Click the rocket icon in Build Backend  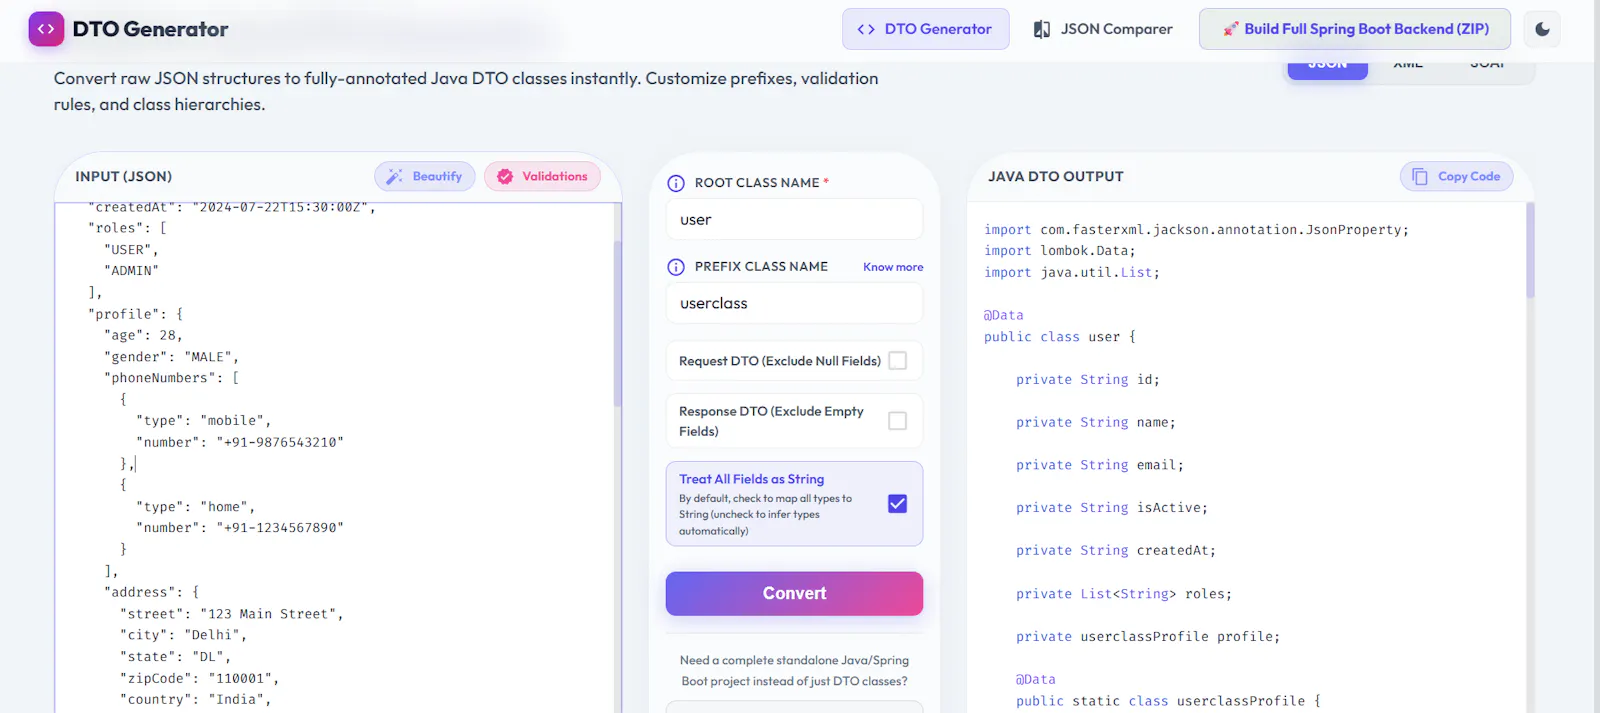(1231, 29)
